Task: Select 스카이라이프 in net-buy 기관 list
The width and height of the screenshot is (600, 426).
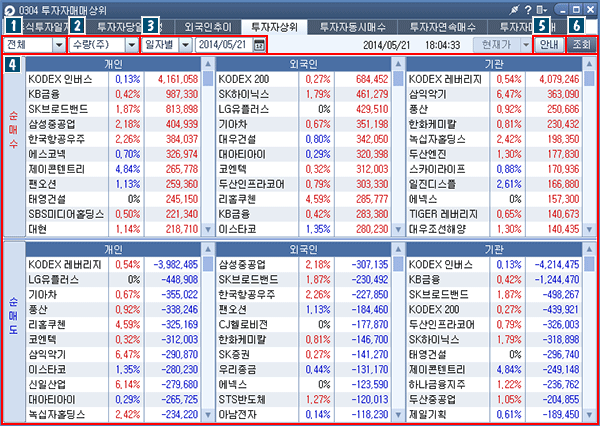Action: pos(494,169)
